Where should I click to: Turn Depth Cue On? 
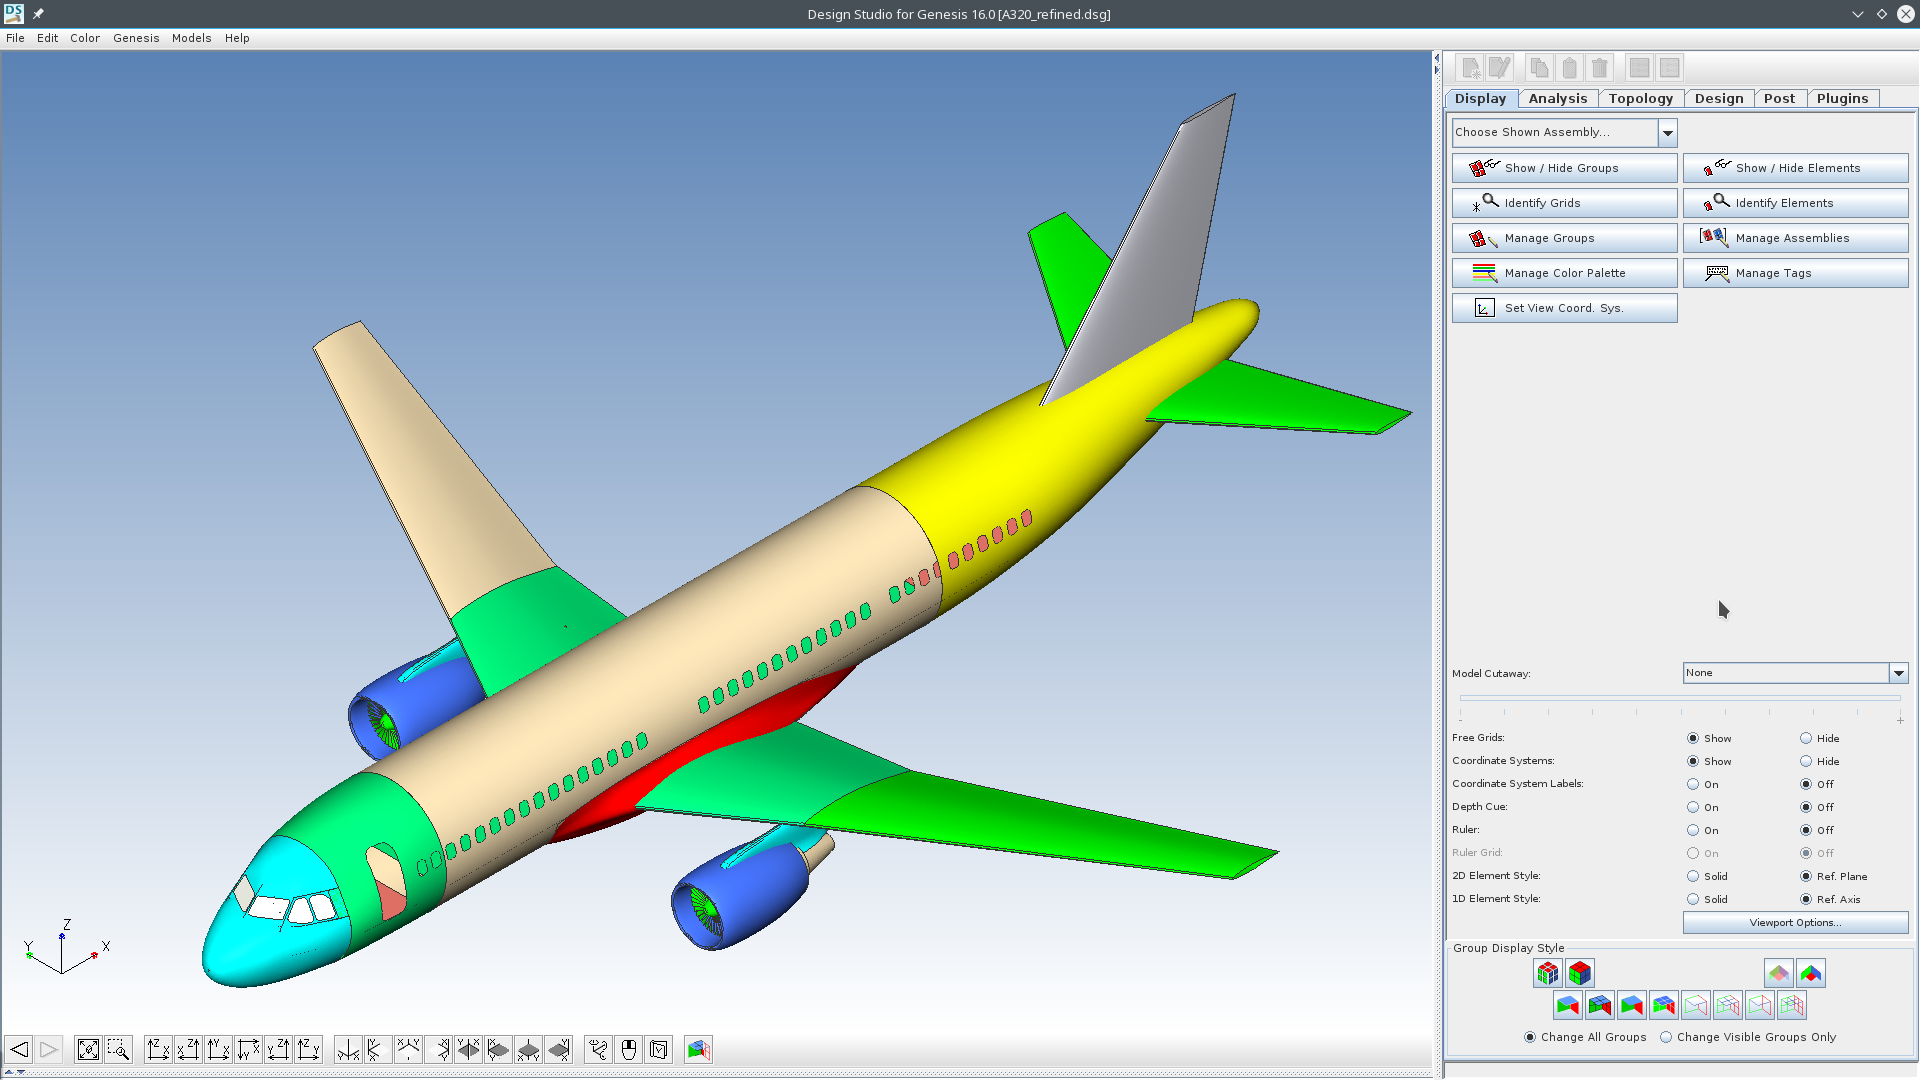(1693, 807)
